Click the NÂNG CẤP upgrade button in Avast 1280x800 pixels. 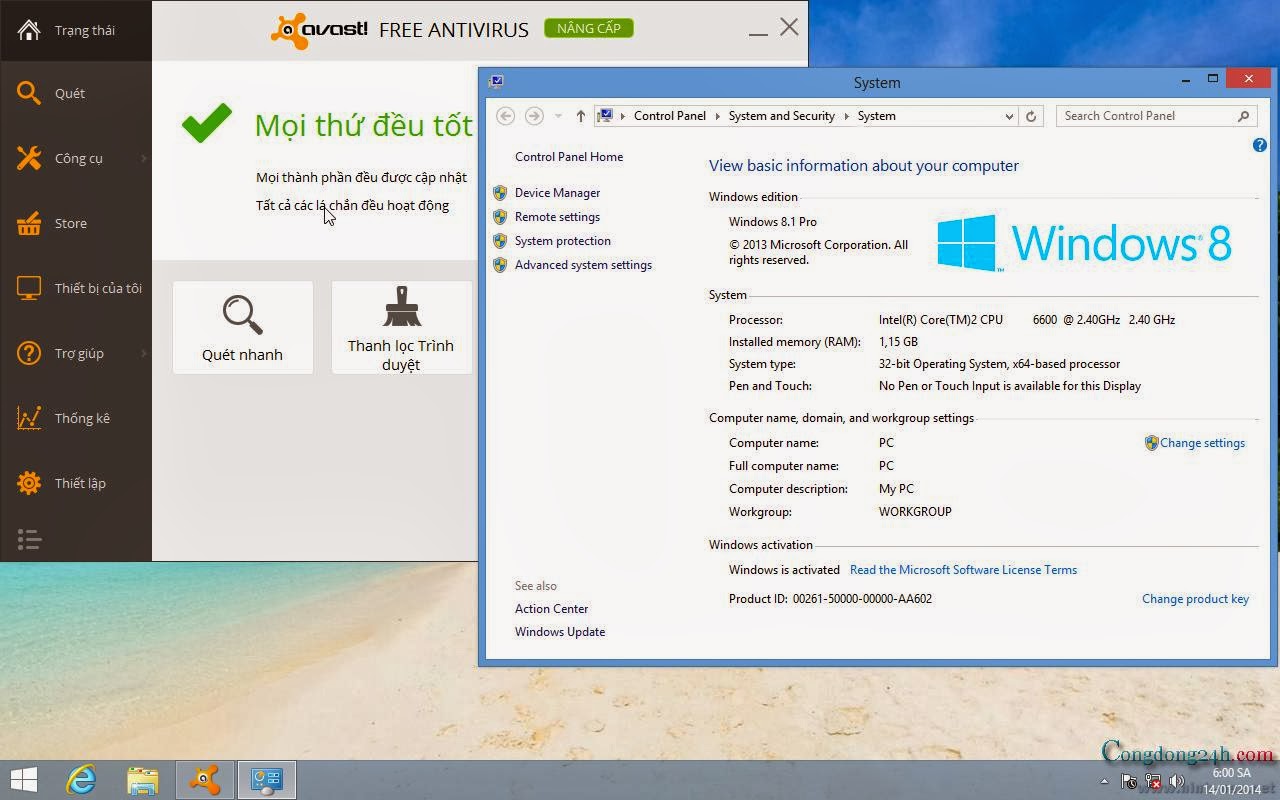[589, 28]
